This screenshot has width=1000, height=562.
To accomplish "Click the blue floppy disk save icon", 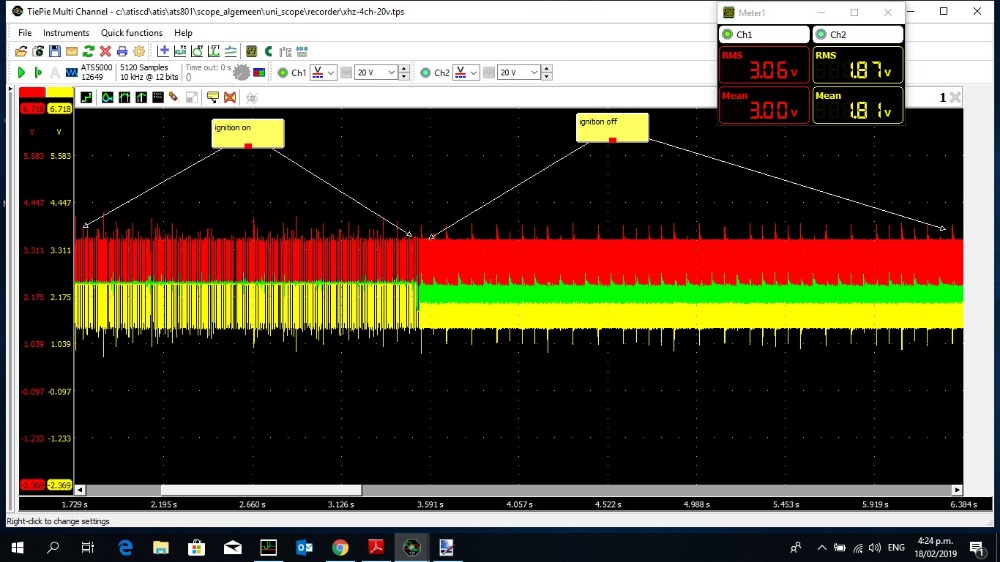I will pos(55,51).
